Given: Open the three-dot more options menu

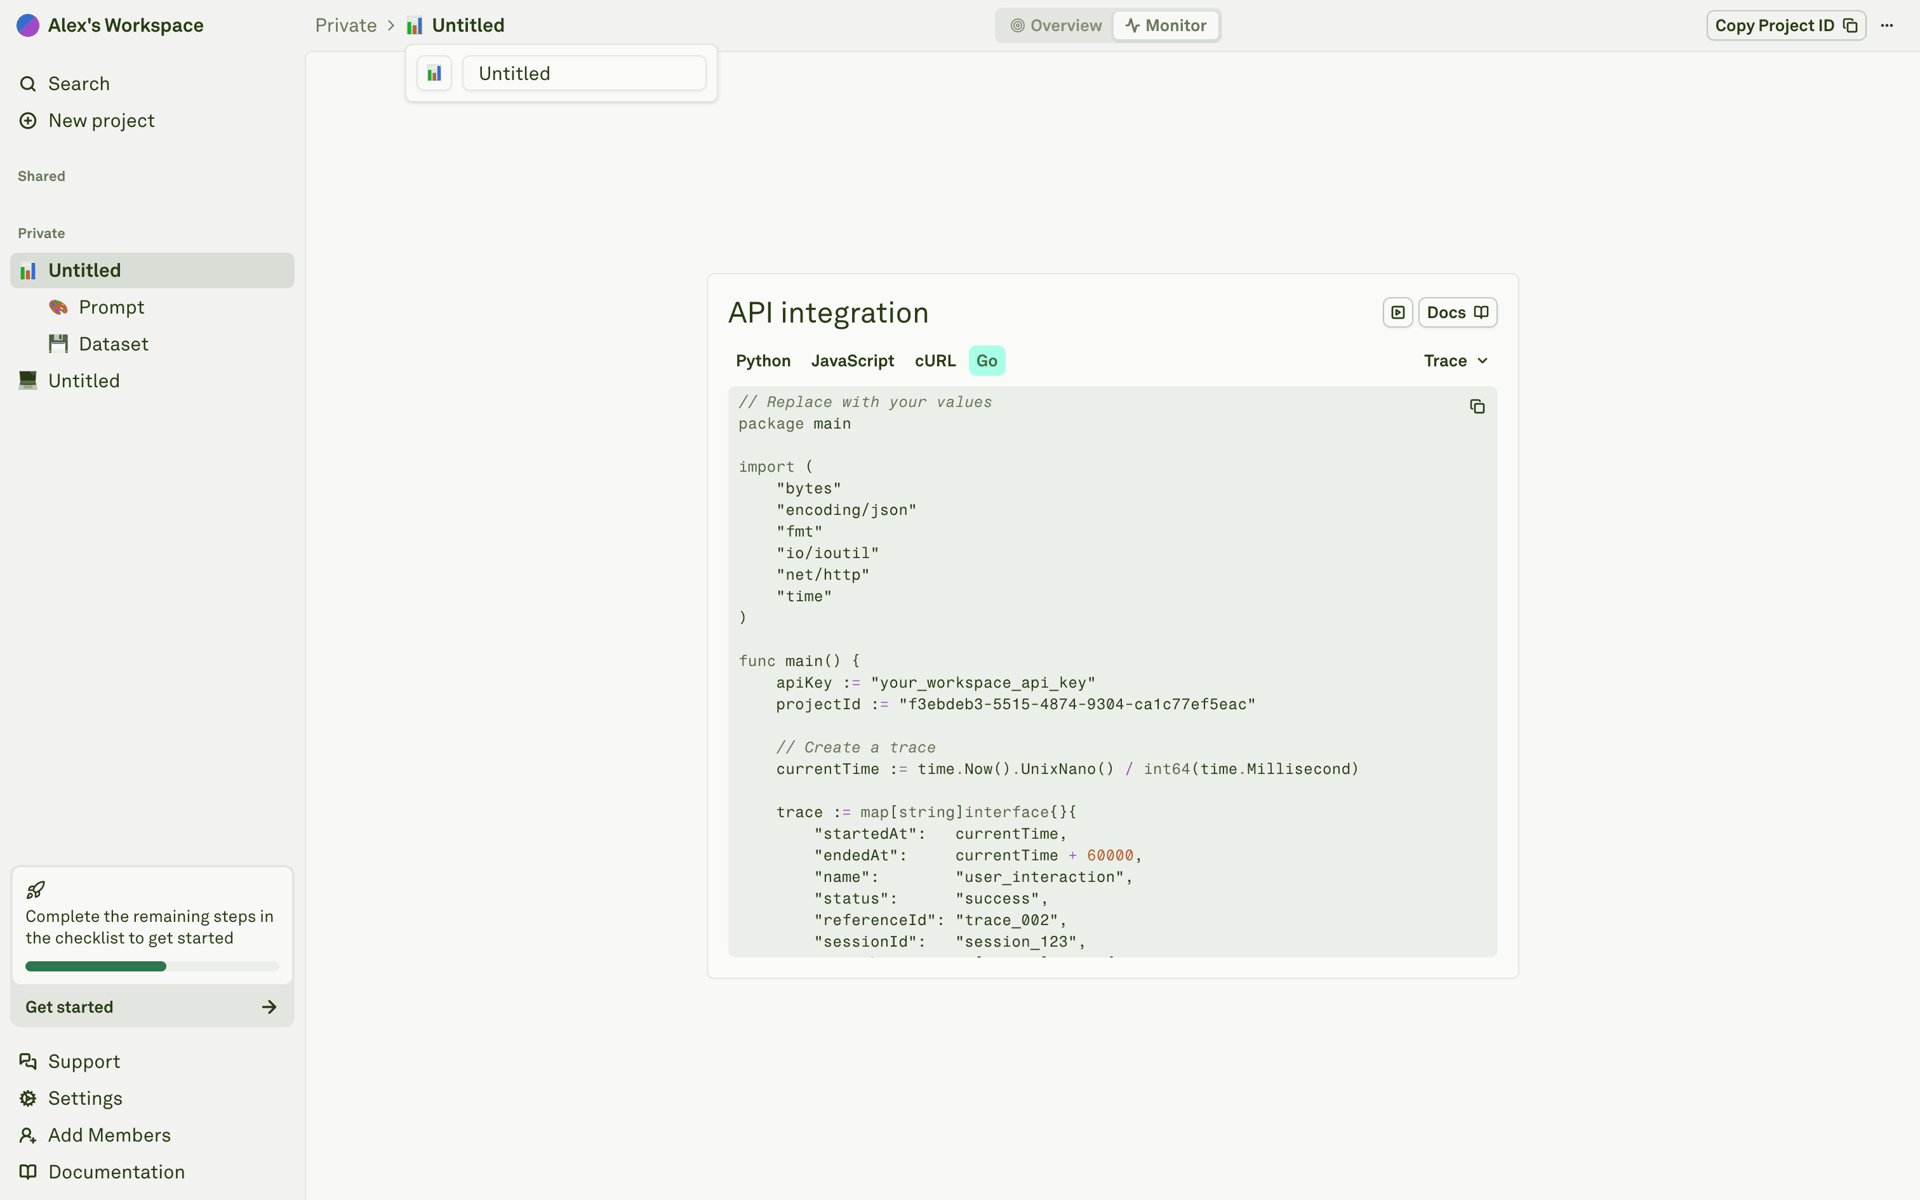Looking at the screenshot, I should (x=1887, y=26).
